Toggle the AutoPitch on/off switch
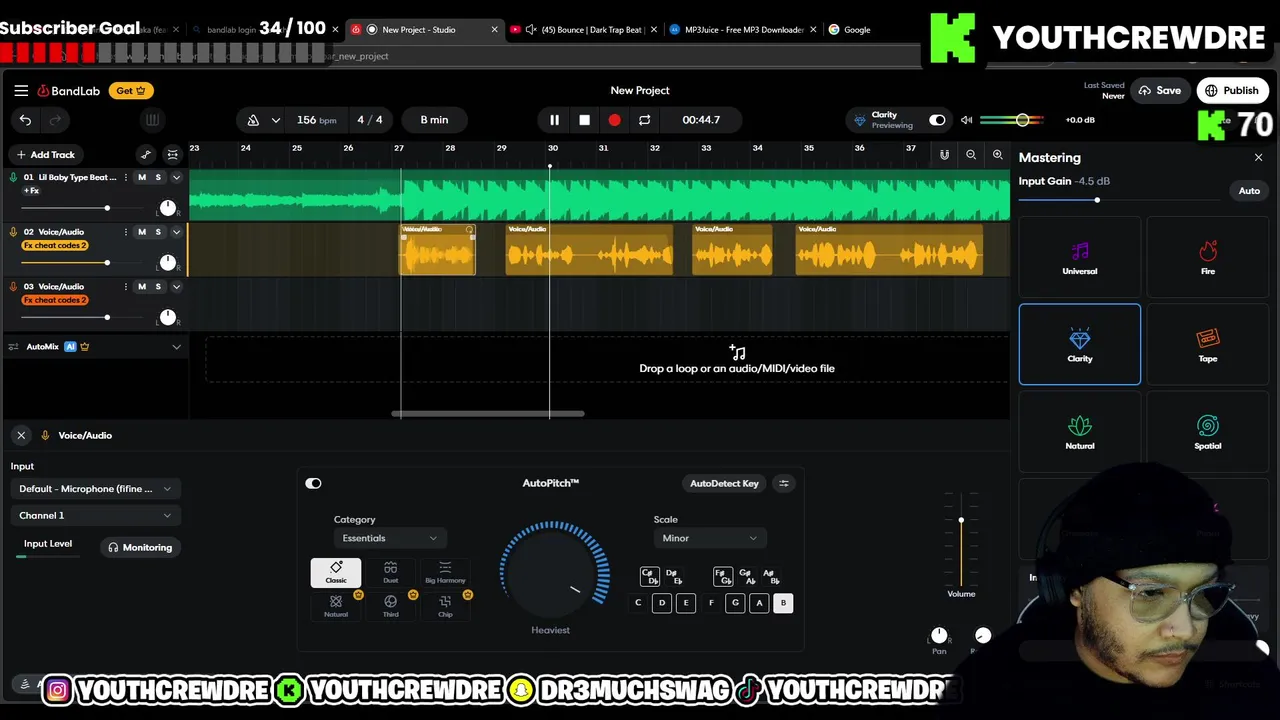Viewport: 1280px width, 720px height. (313, 484)
